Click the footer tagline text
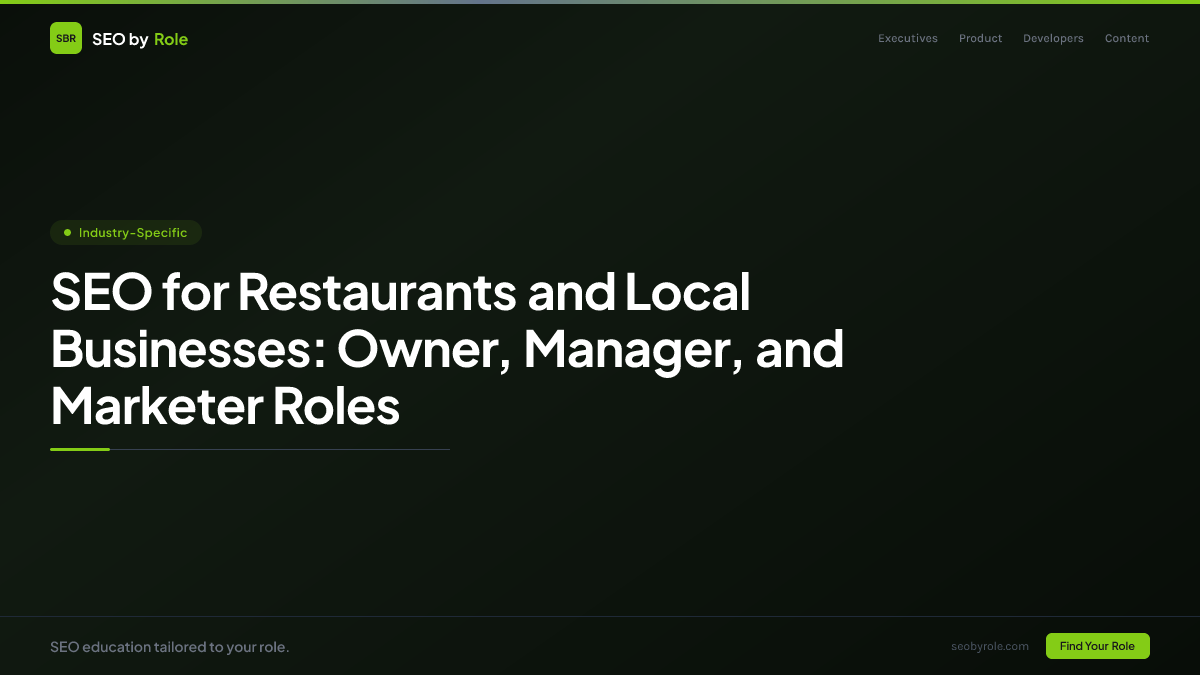The height and width of the screenshot is (675, 1200). (170, 646)
